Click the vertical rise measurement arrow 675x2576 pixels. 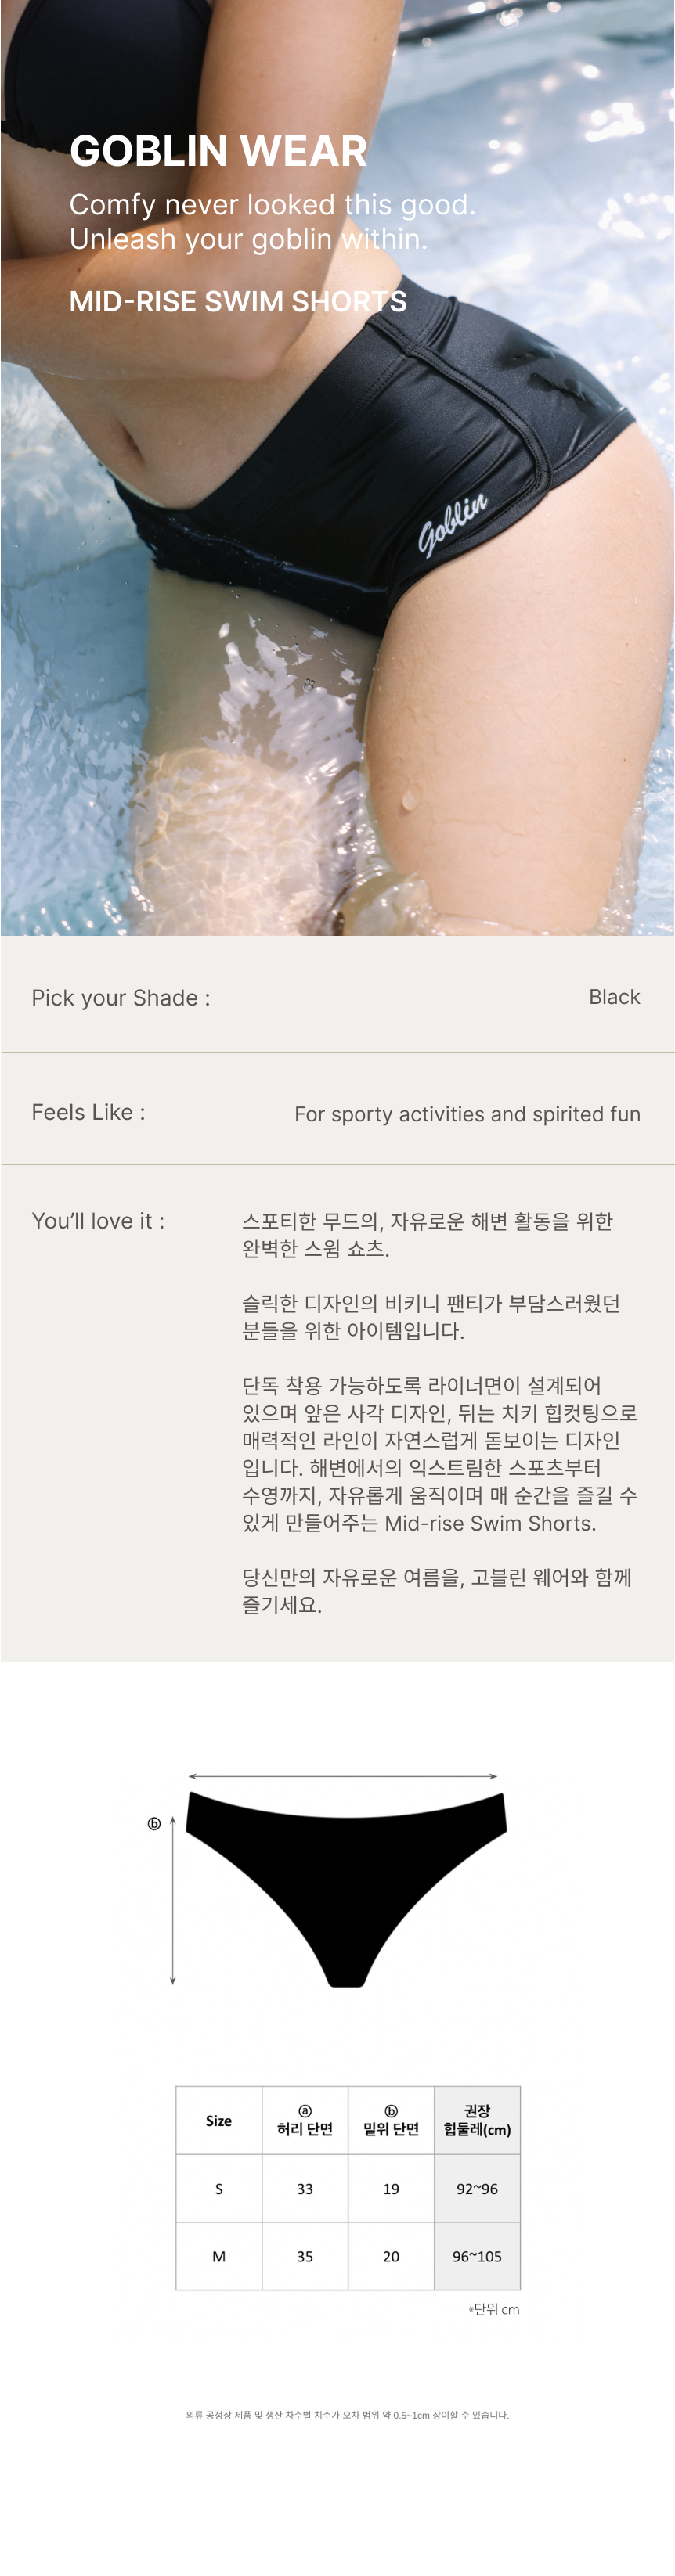pyautogui.click(x=173, y=1900)
